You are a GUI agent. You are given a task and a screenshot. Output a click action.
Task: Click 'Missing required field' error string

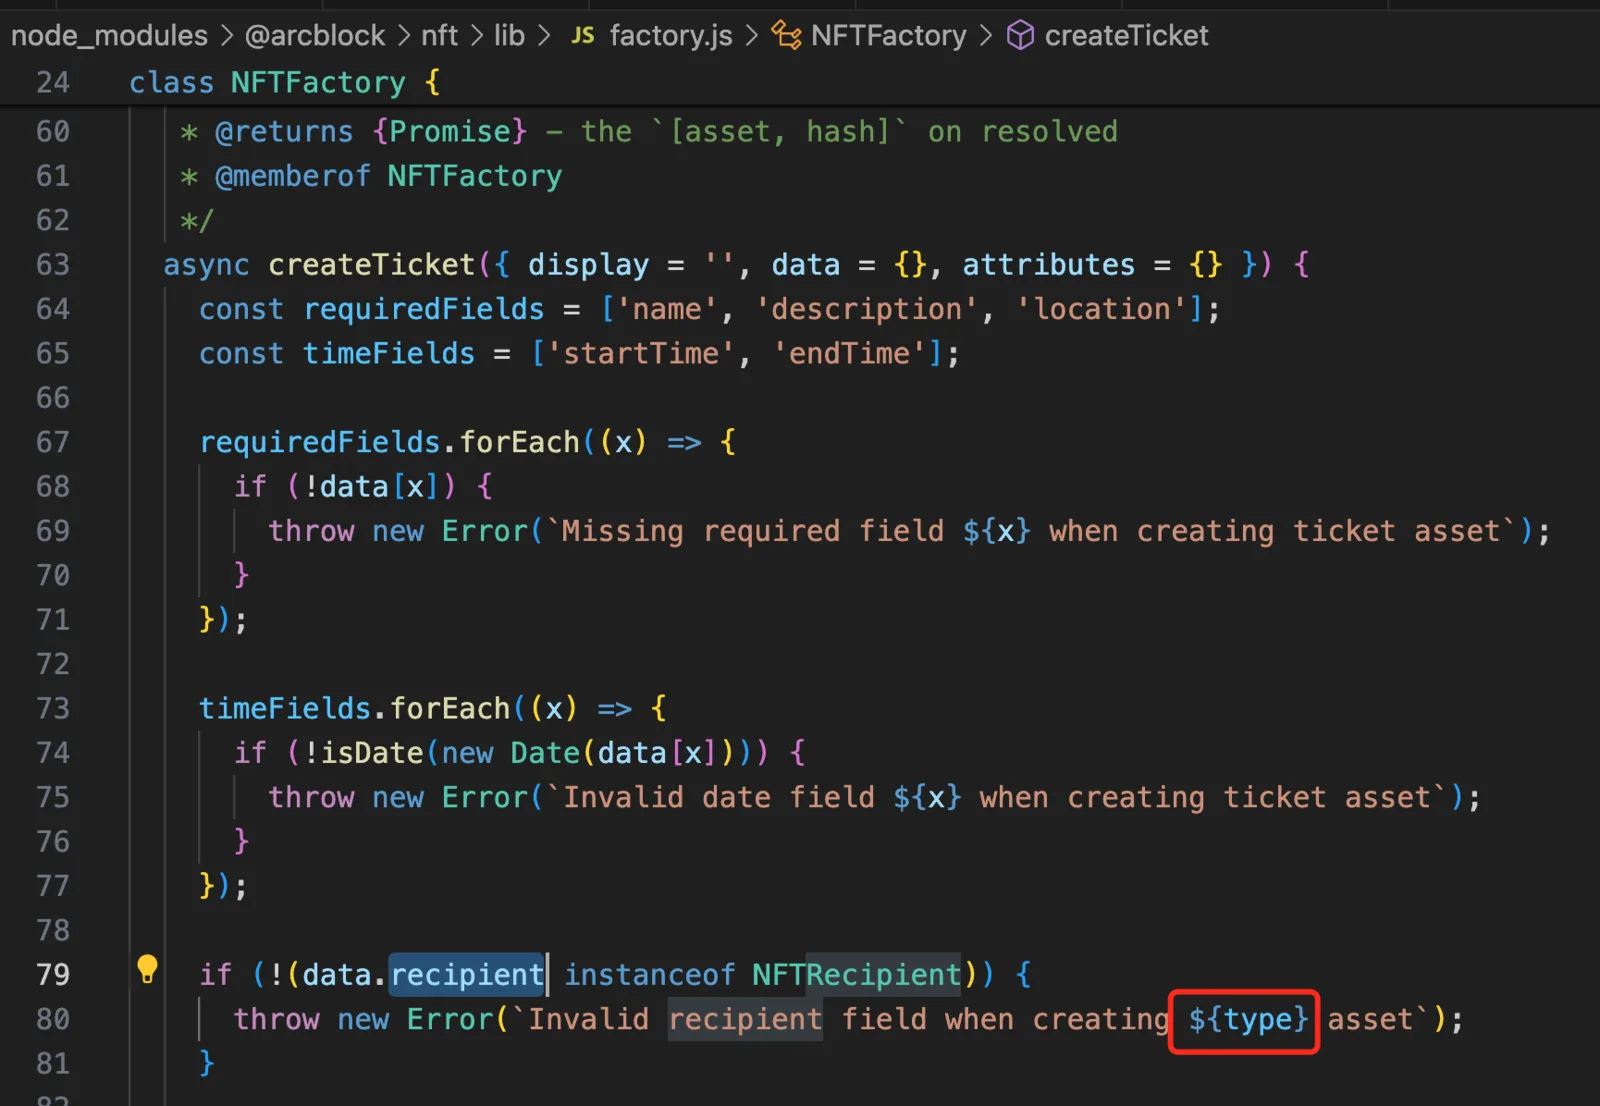click(x=752, y=531)
